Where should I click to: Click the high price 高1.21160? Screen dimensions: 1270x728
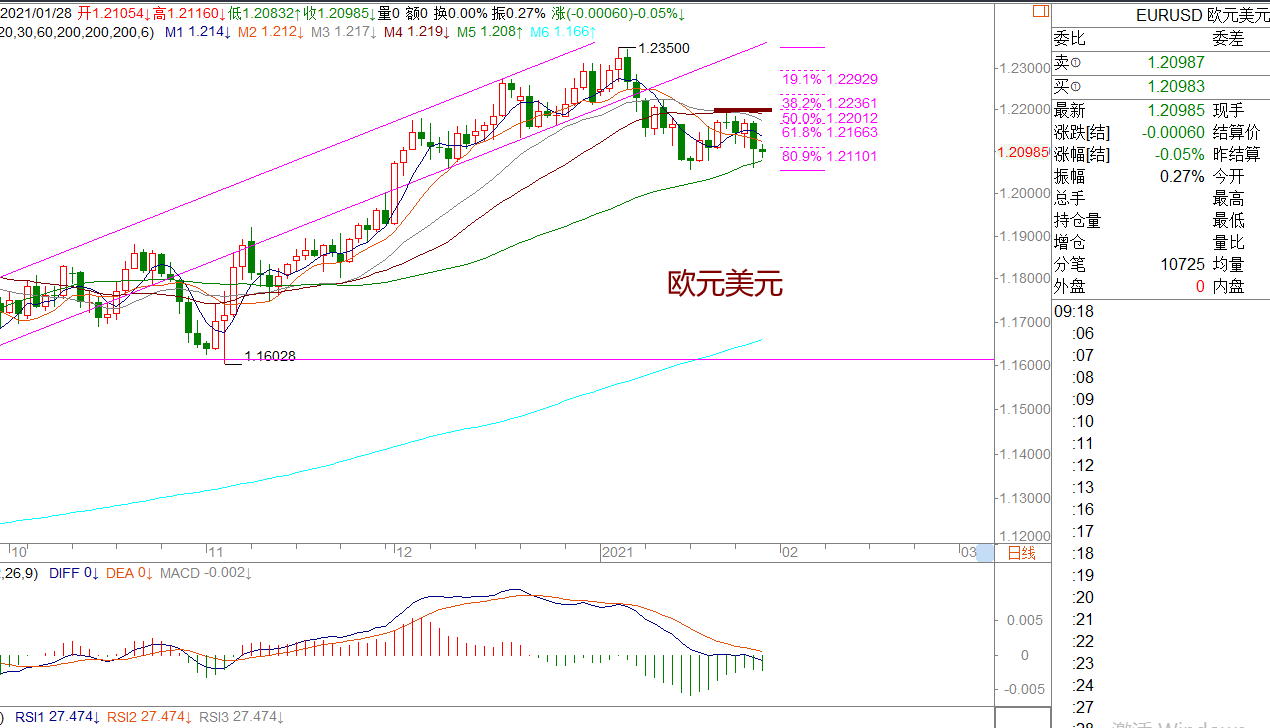coord(189,14)
